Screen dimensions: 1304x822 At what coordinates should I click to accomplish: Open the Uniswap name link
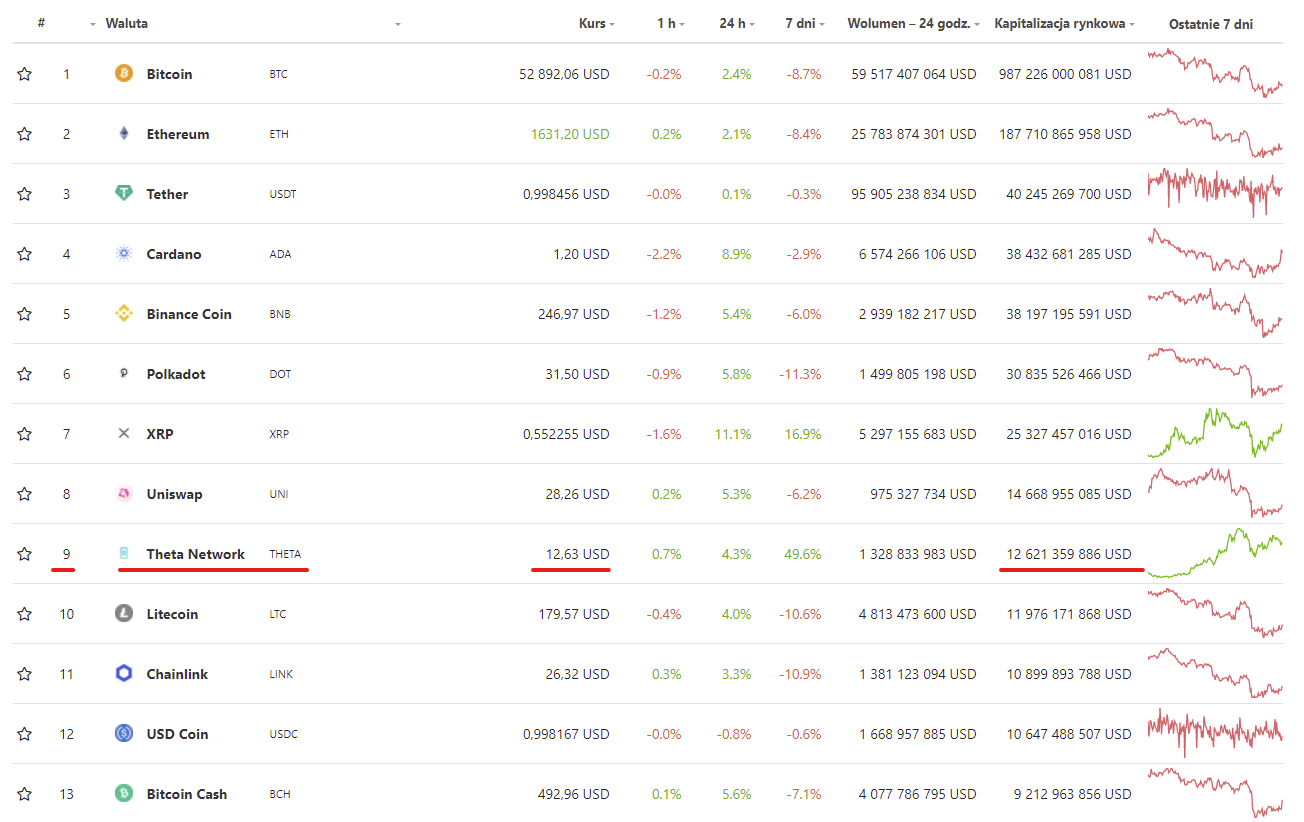[174, 494]
